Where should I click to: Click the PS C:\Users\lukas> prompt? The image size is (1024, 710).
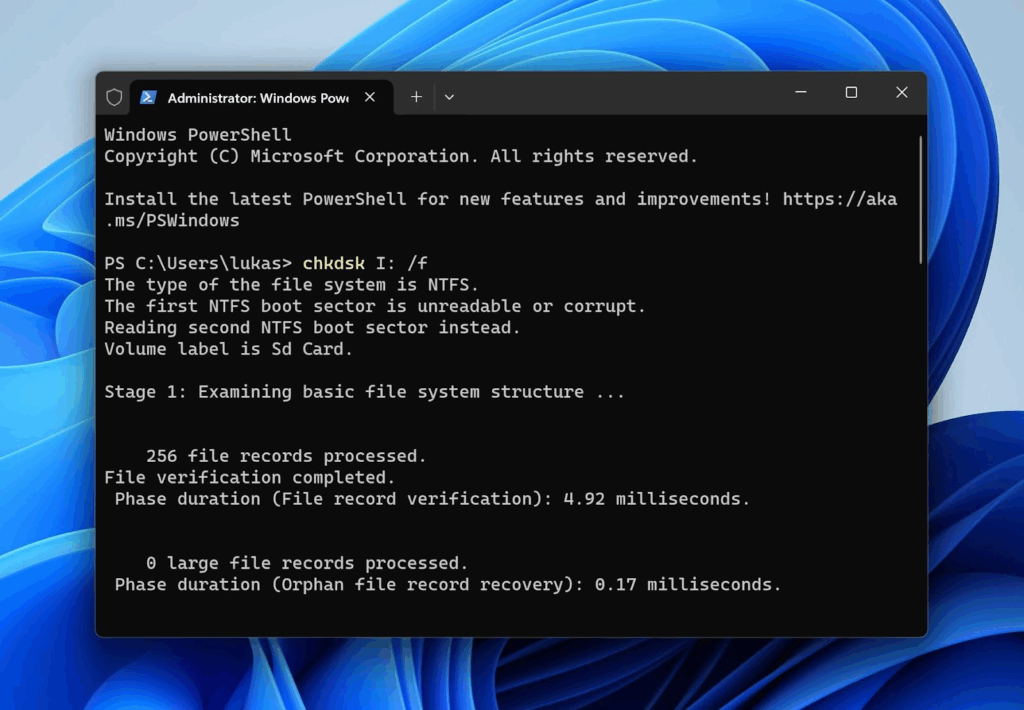tap(198, 263)
